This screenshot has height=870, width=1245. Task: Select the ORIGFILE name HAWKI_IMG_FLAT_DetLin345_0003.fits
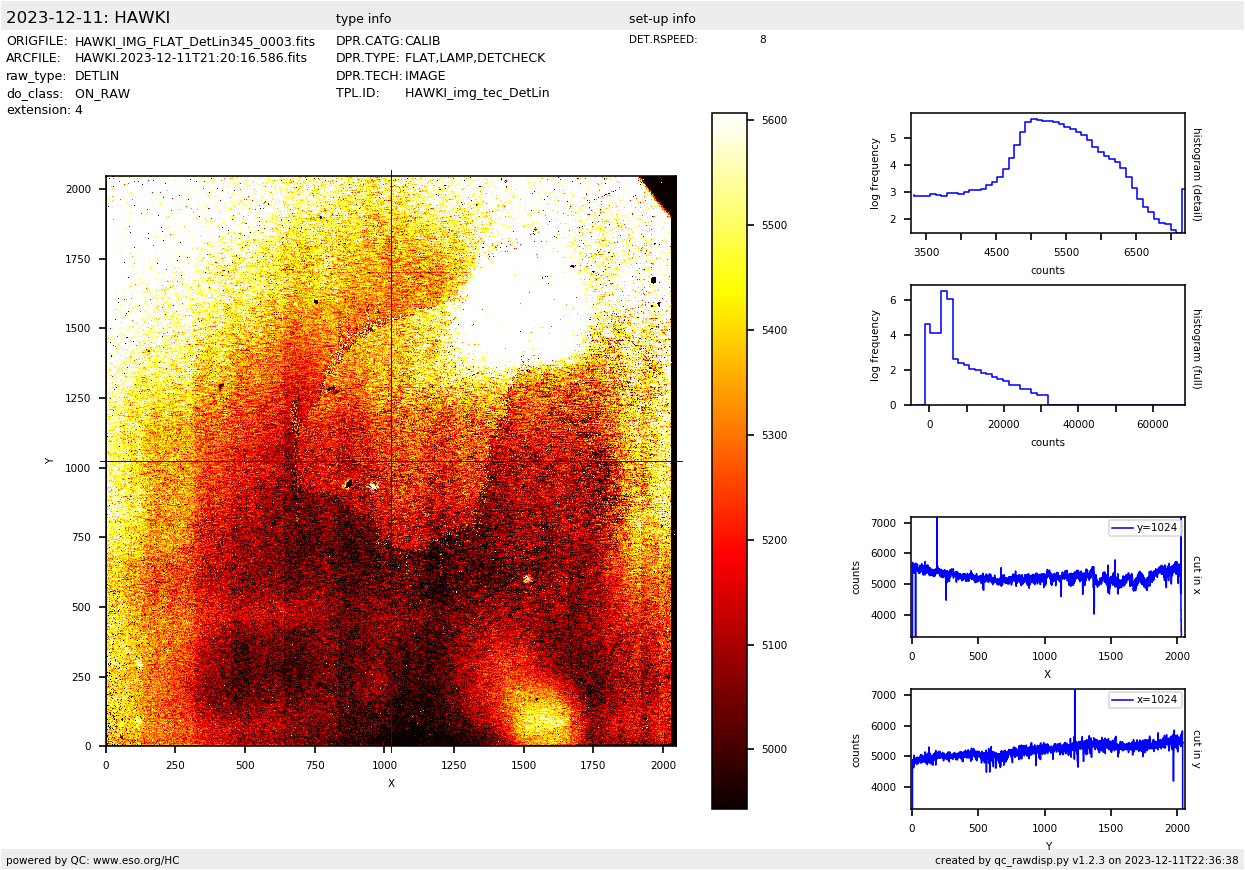(194, 42)
